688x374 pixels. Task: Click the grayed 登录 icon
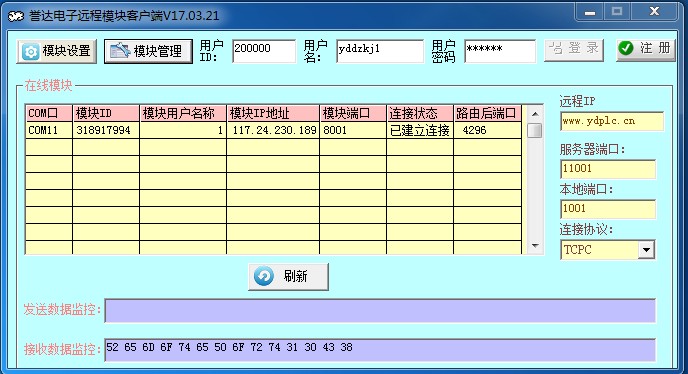pyautogui.click(x=556, y=48)
